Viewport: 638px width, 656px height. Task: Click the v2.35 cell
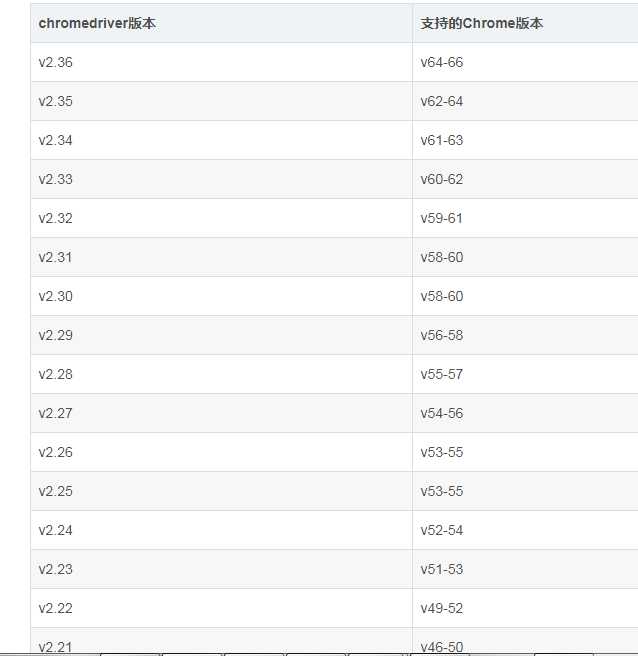pos(222,101)
